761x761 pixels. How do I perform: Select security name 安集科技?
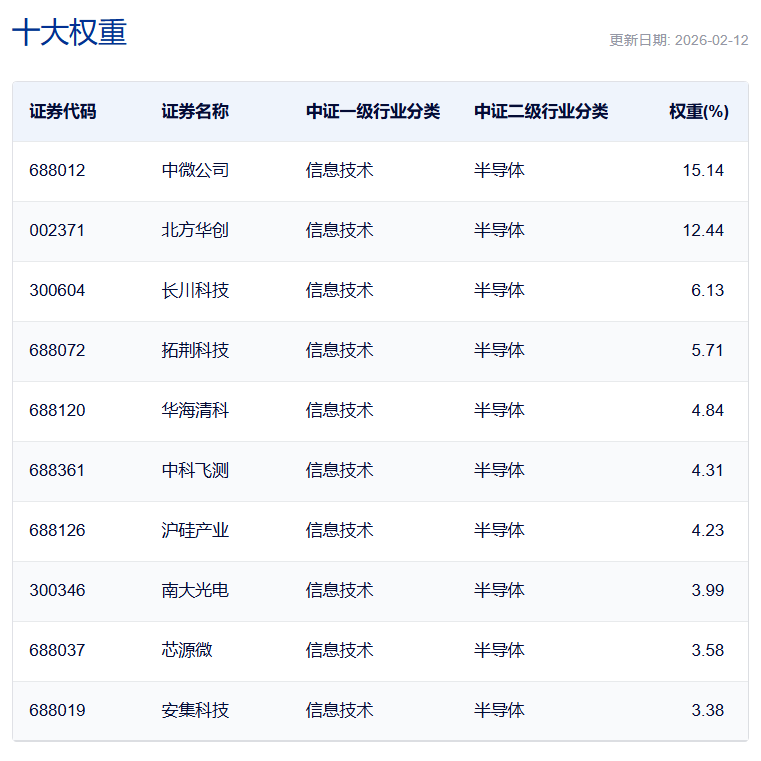(x=195, y=711)
